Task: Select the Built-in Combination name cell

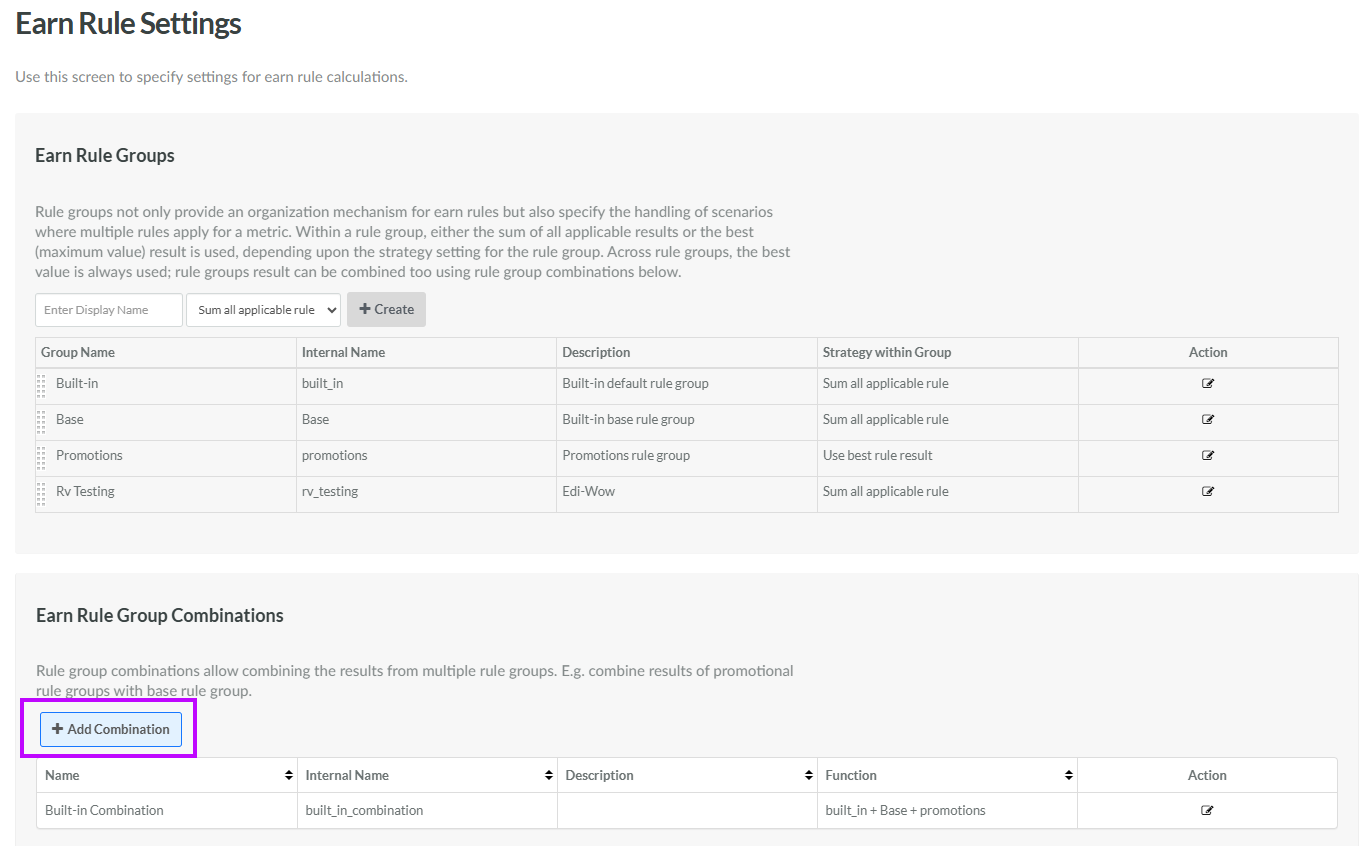Action: point(104,810)
